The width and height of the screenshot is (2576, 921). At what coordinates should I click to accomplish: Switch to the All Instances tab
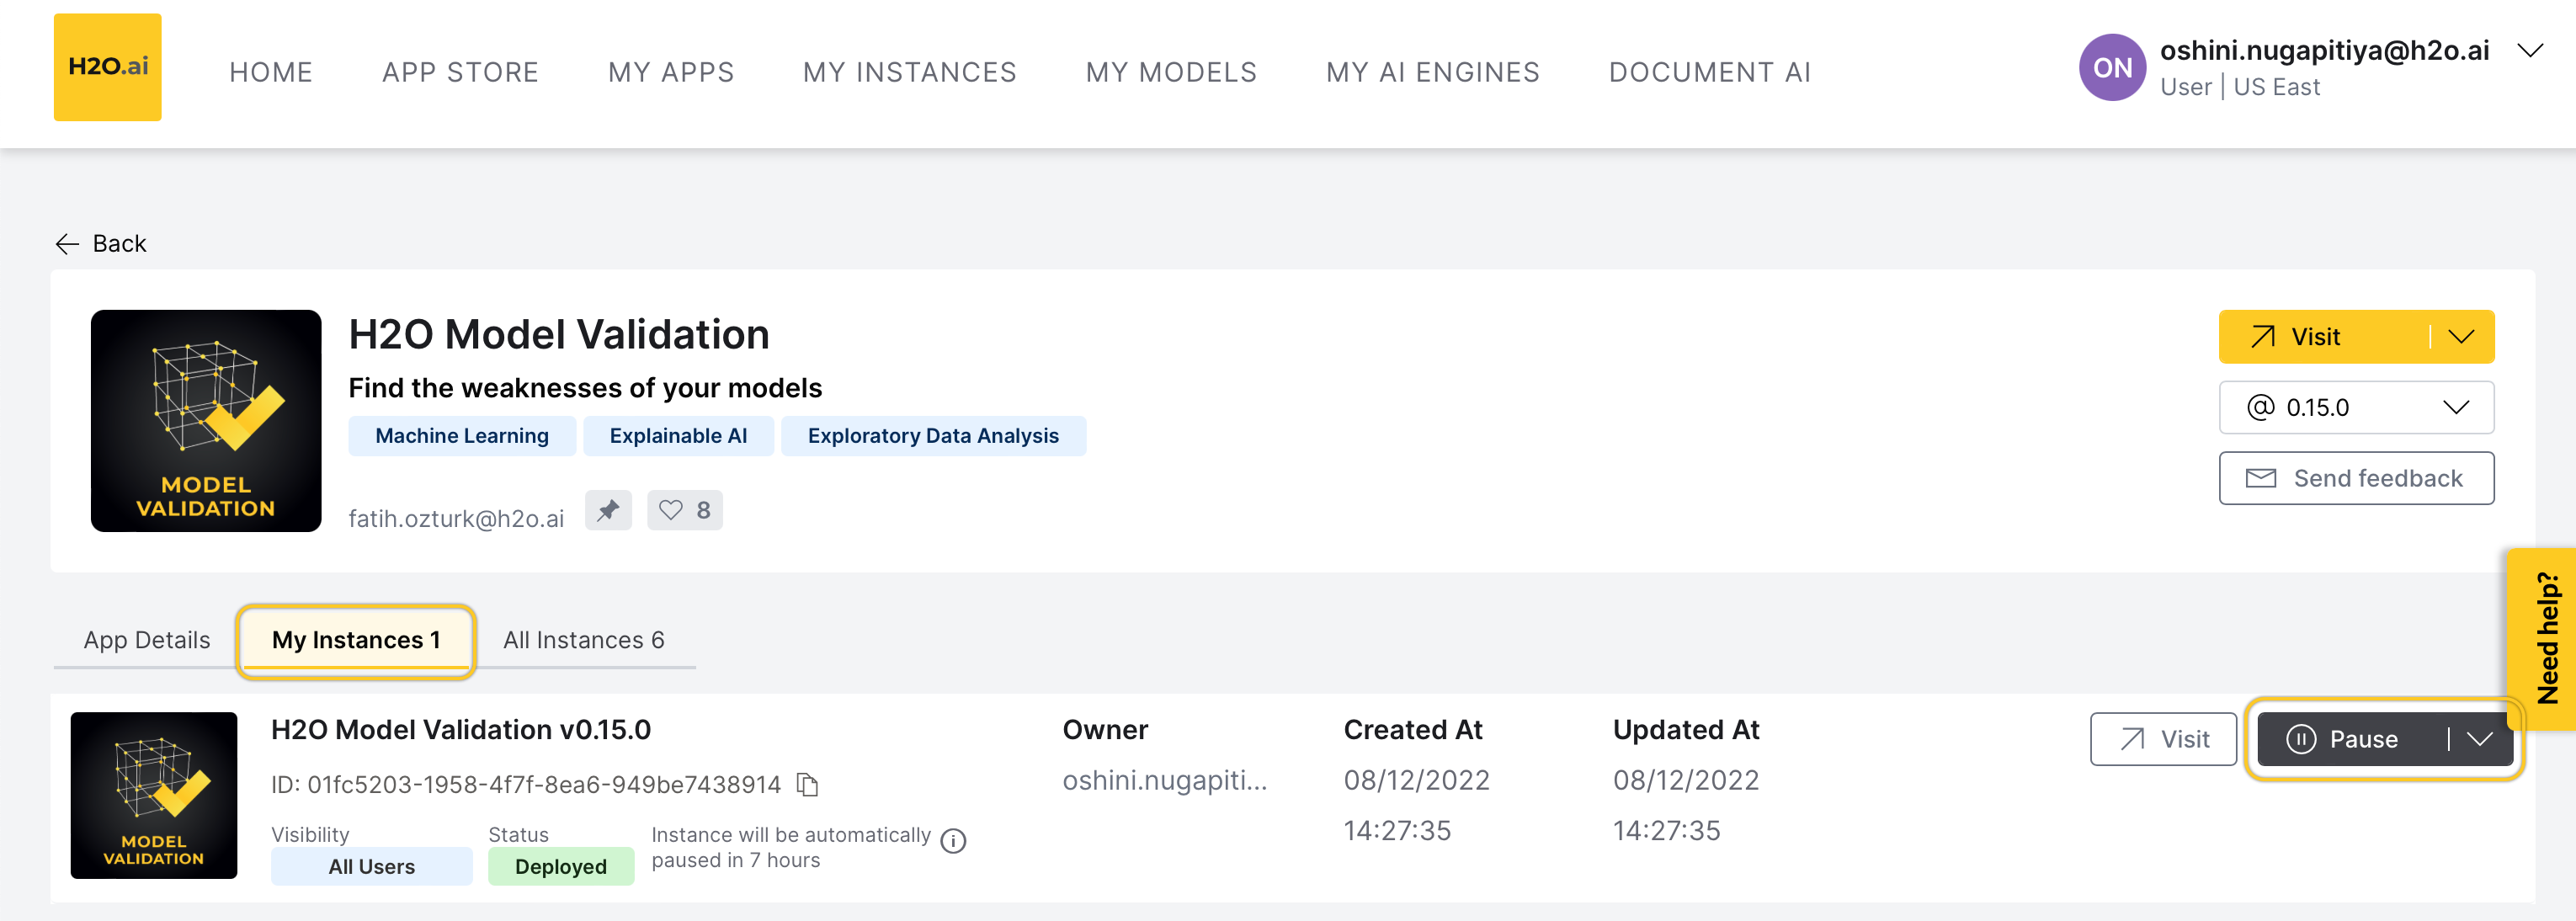[583, 640]
